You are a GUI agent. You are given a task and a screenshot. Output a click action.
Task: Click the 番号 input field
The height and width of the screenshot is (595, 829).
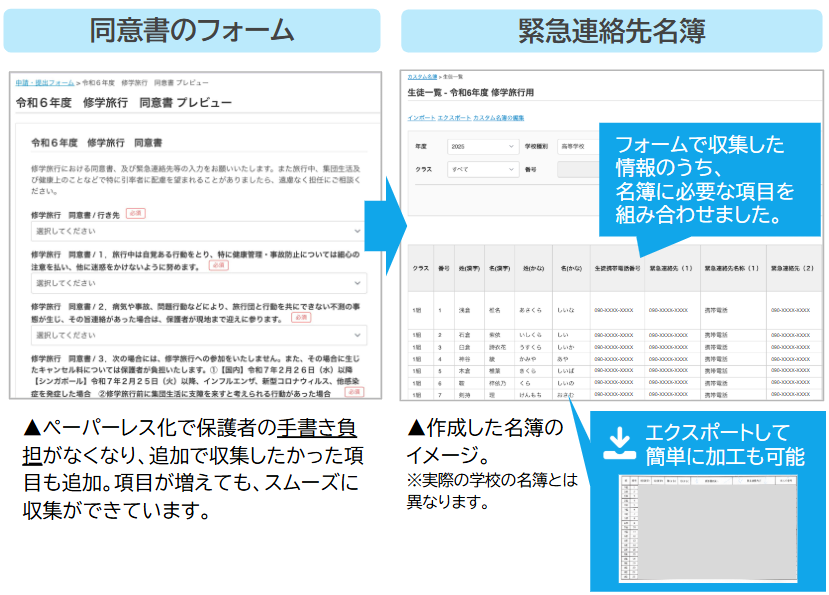pyautogui.click(x=578, y=169)
